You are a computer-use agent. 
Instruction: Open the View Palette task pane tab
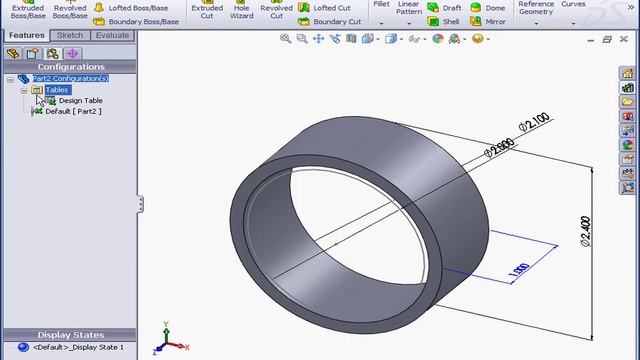click(x=627, y=130)
